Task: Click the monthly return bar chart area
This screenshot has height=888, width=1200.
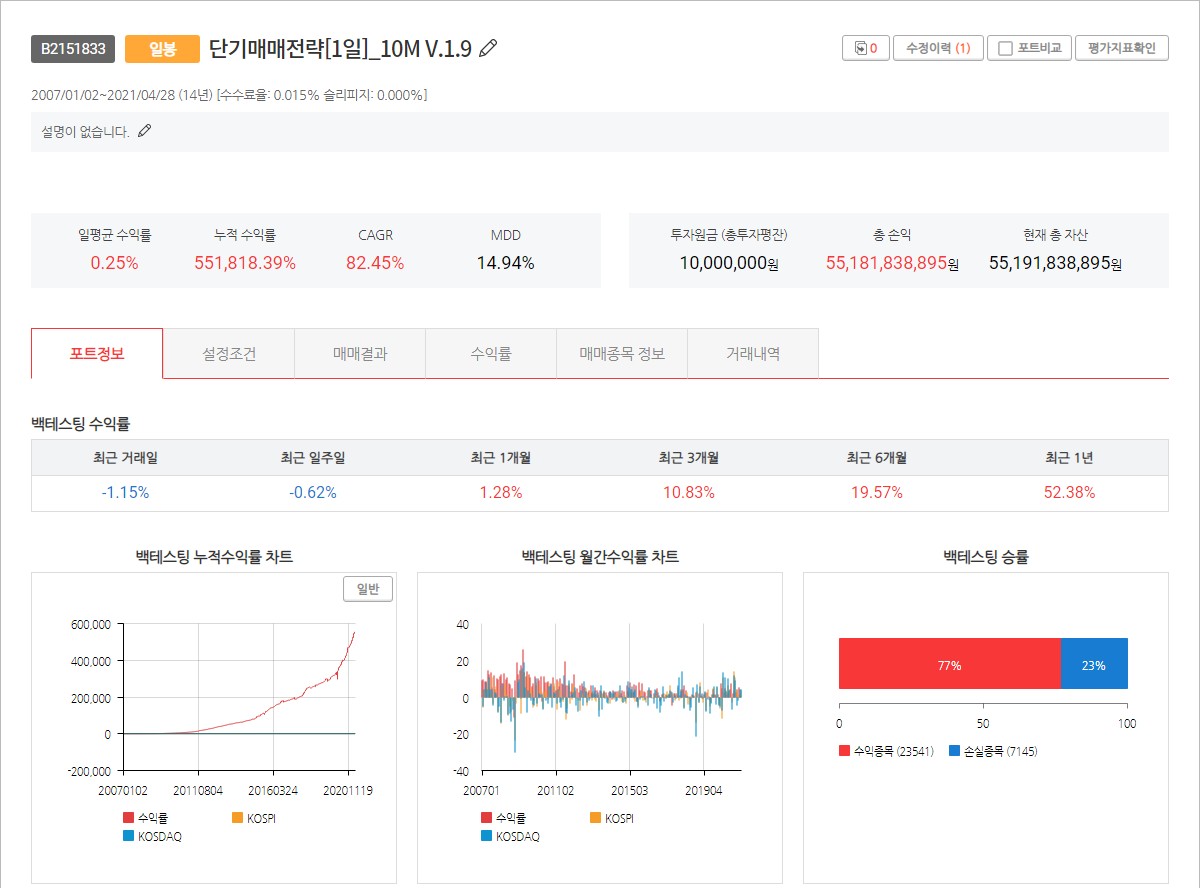Action: coord(611,697)
